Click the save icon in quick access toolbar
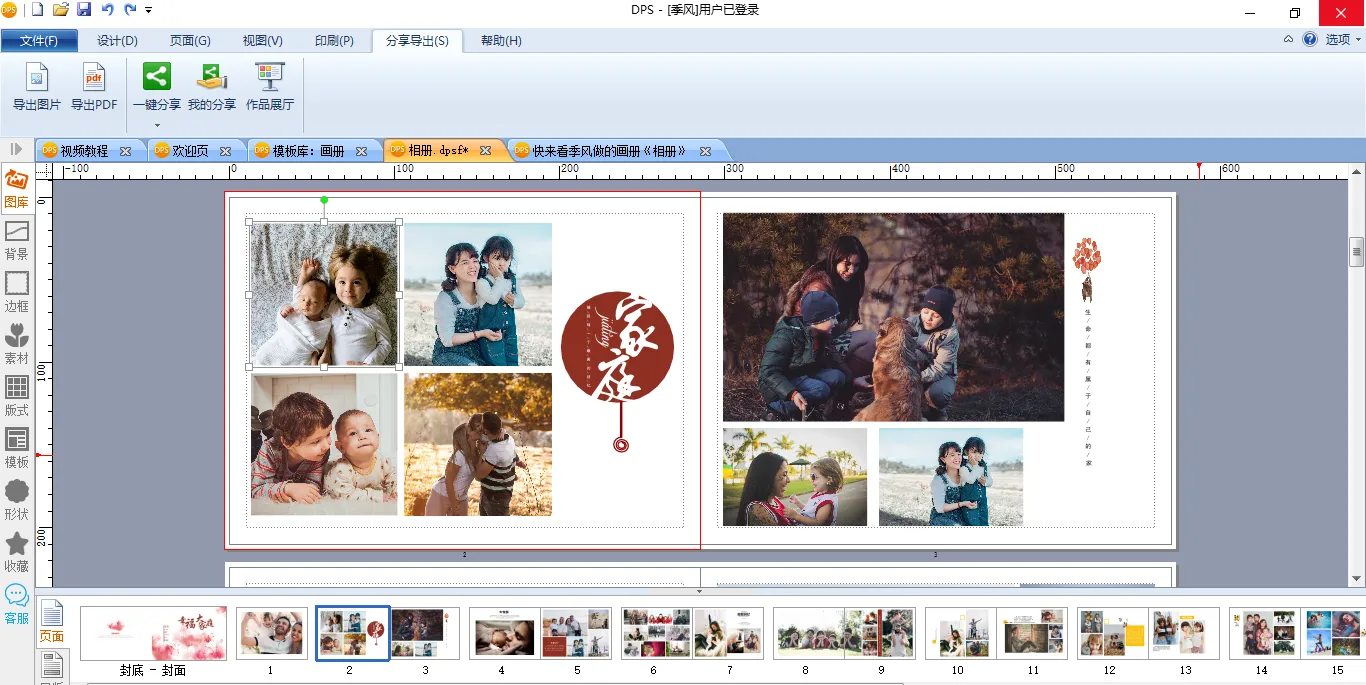 [x=84, y=10]
